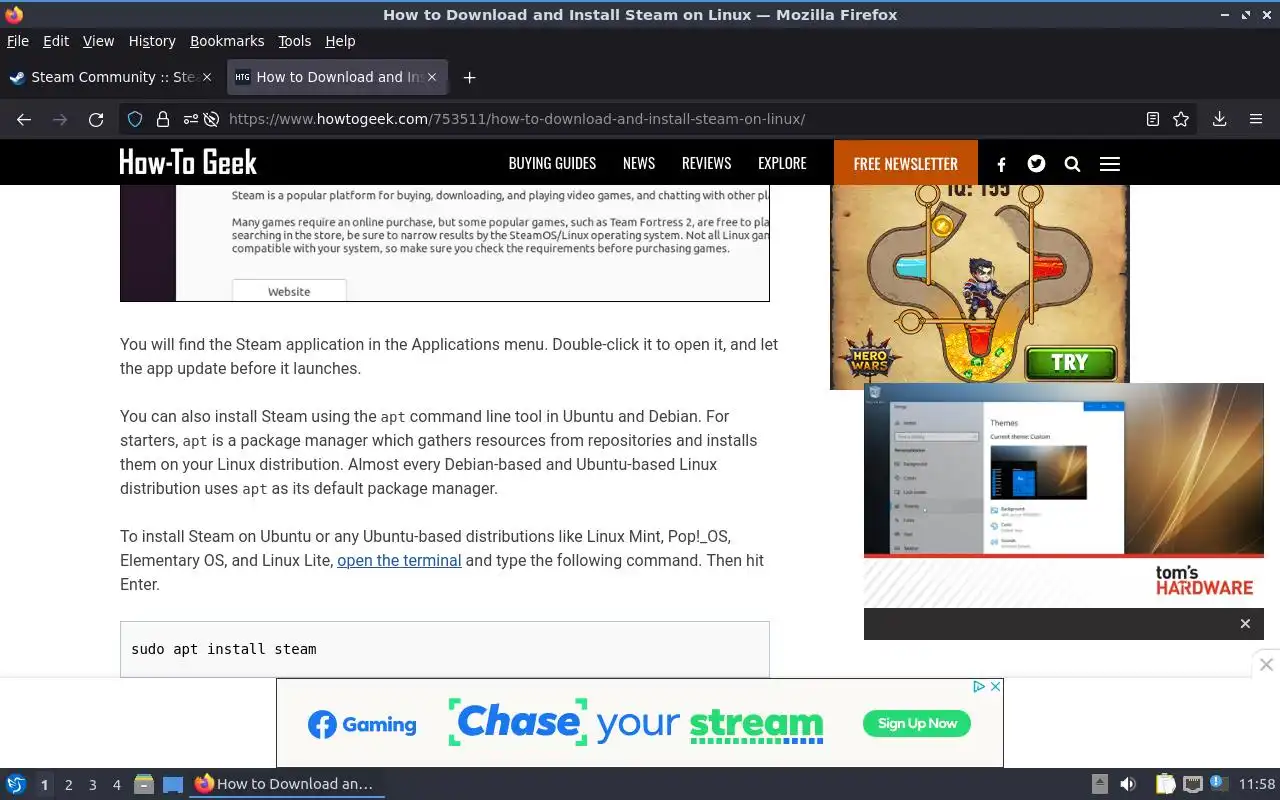The height and width of the screenshot is (800, 1280).
Task: Close the Steam Community tab
Action: click(207, 77)
